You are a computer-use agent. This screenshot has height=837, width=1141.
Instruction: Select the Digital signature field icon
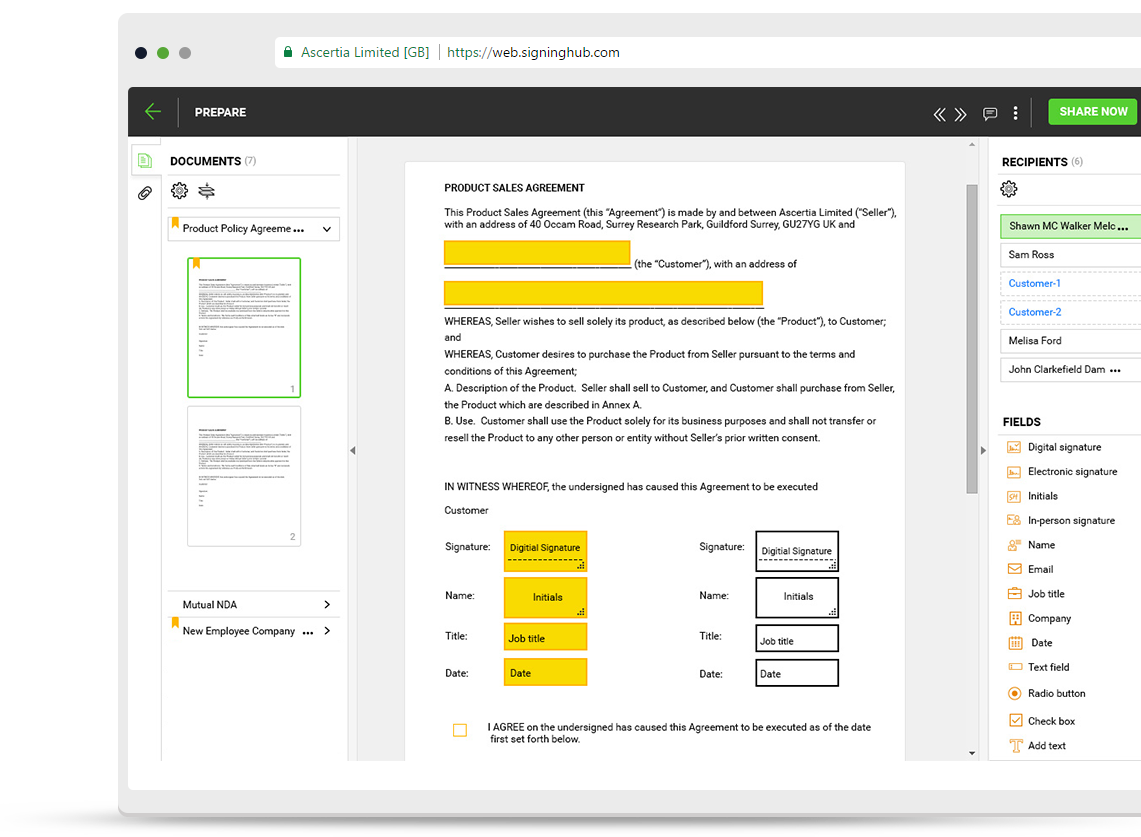coord(1015,447)
